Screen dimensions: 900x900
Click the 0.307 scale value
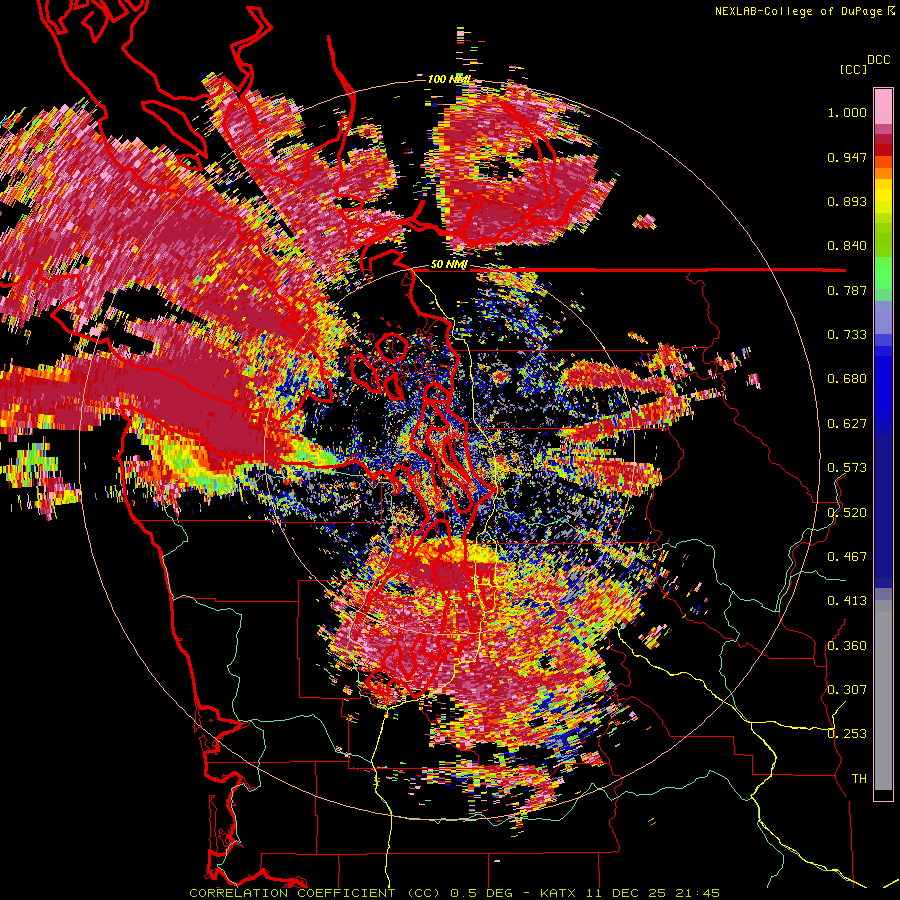(847, 690)
